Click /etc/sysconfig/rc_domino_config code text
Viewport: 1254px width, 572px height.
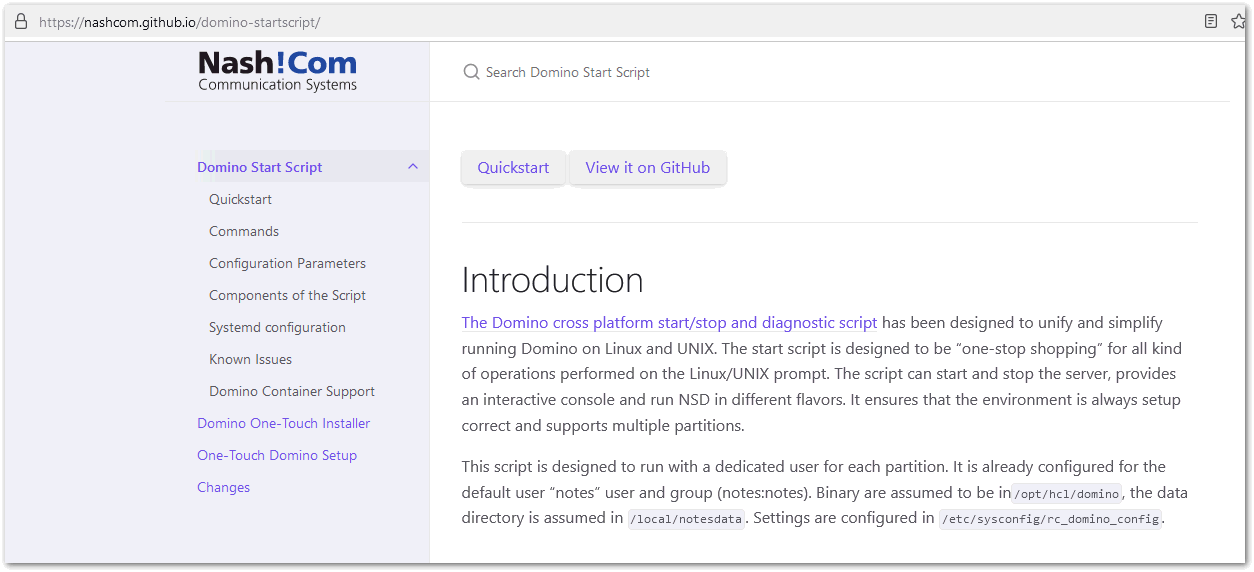pos(1050,519)
